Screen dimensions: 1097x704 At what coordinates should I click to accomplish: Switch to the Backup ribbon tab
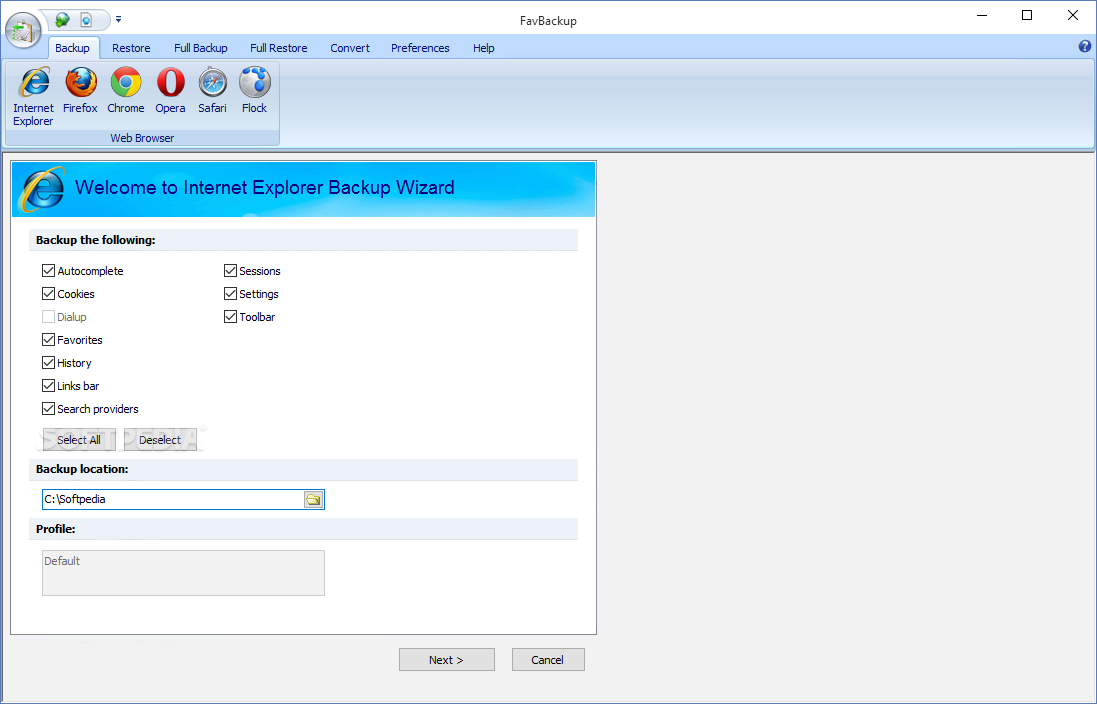pos(72,48)
